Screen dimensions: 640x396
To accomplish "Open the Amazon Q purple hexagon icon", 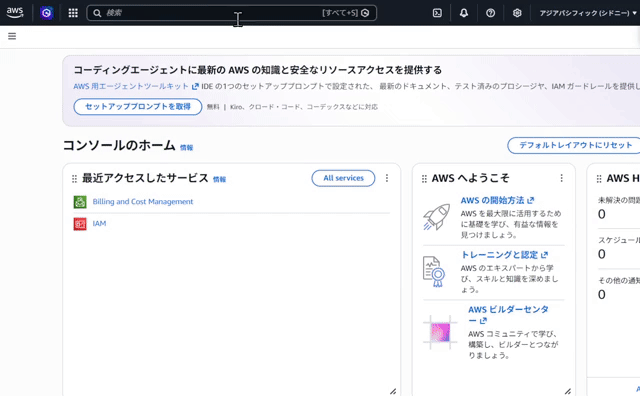I will 47,13.
